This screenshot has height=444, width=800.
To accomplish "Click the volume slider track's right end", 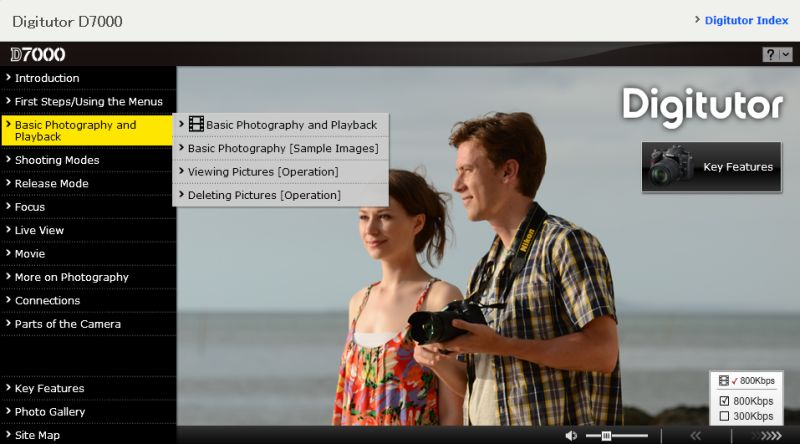I will [x=646, y=435].
